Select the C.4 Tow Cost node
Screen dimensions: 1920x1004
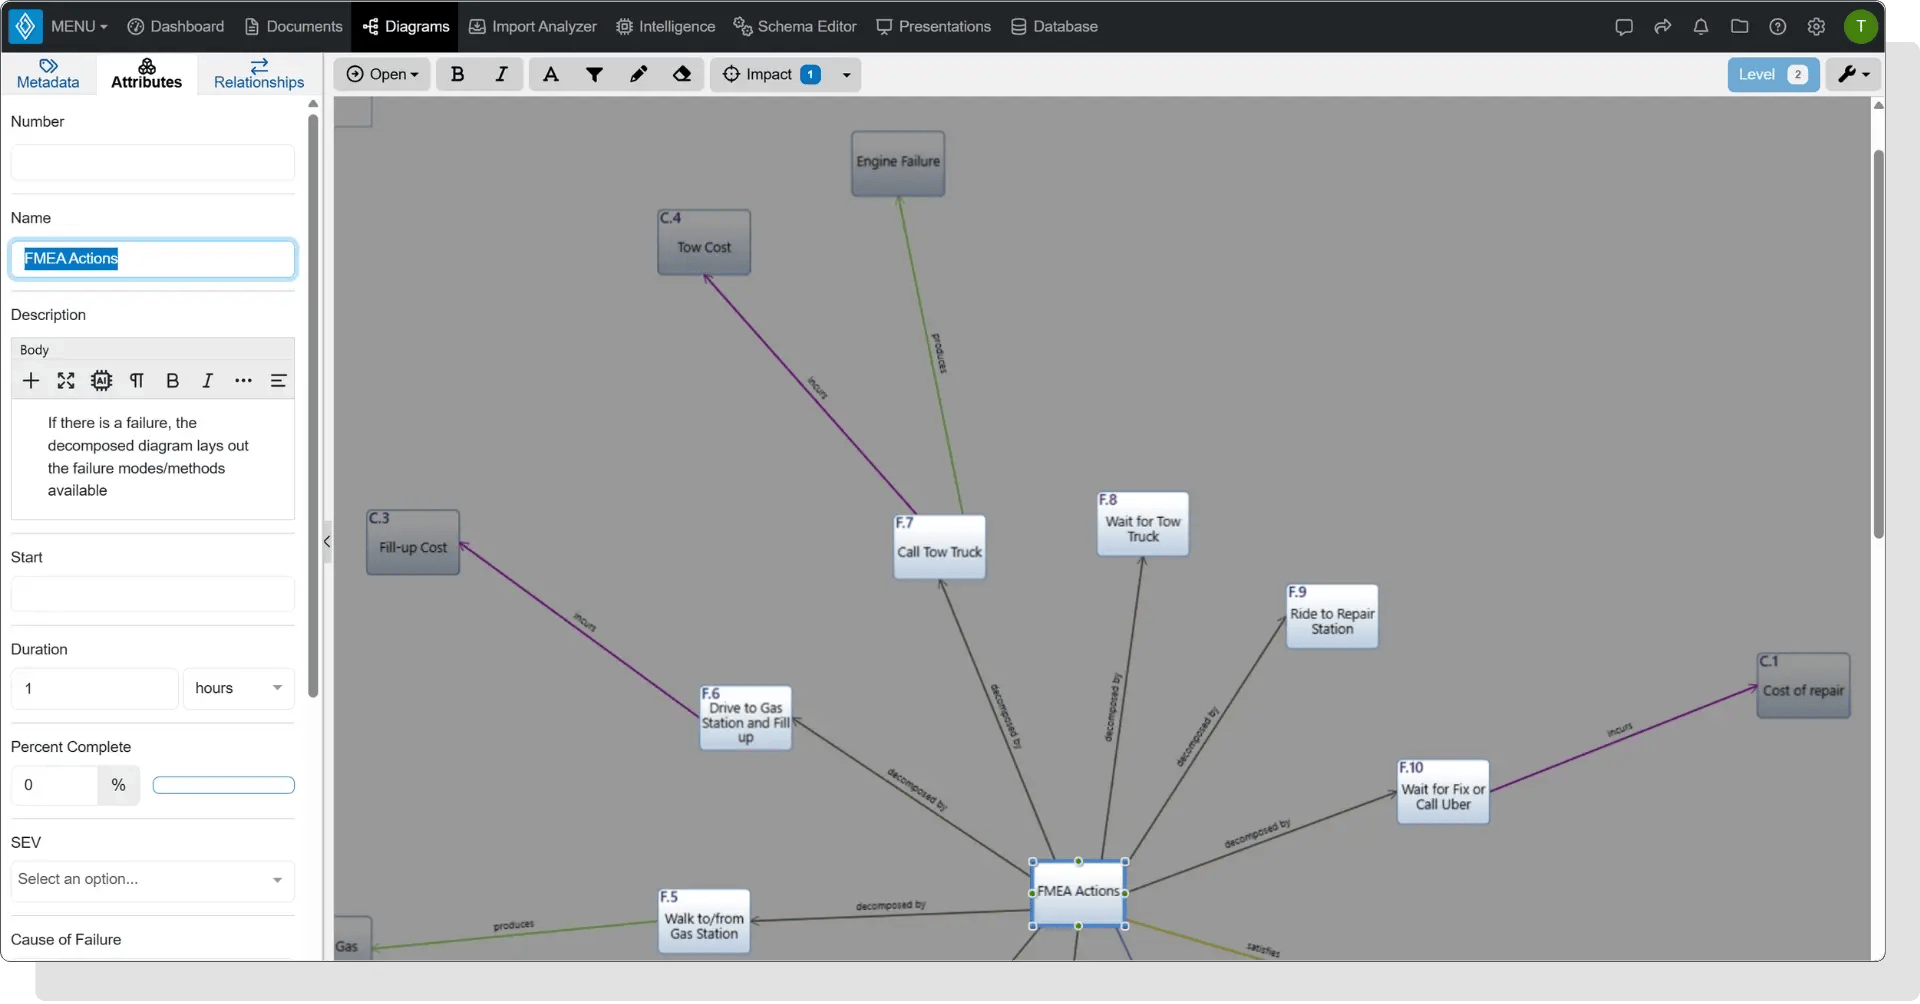pyautogui.click(x=704, y=242)
